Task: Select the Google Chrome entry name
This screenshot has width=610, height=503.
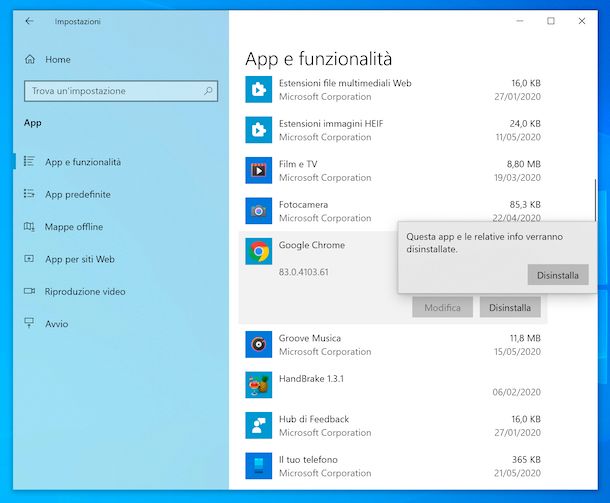Action: (312, 245)
